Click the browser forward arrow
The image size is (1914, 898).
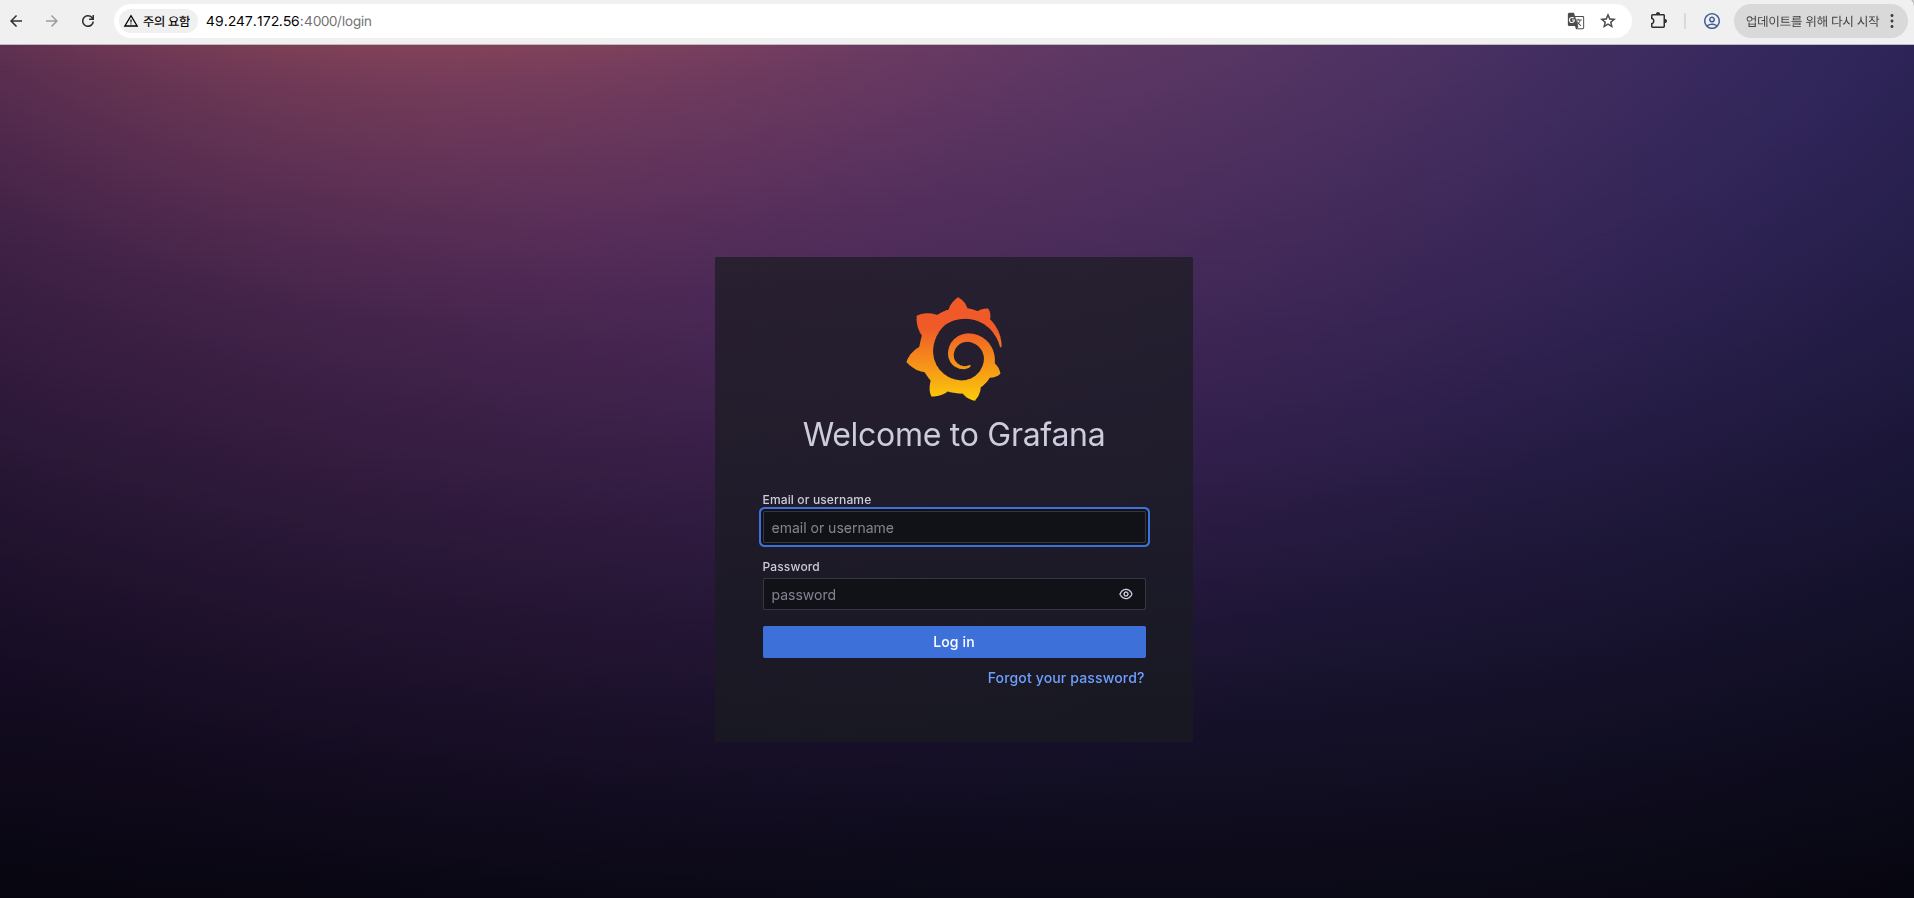click(x=52, y=21)
